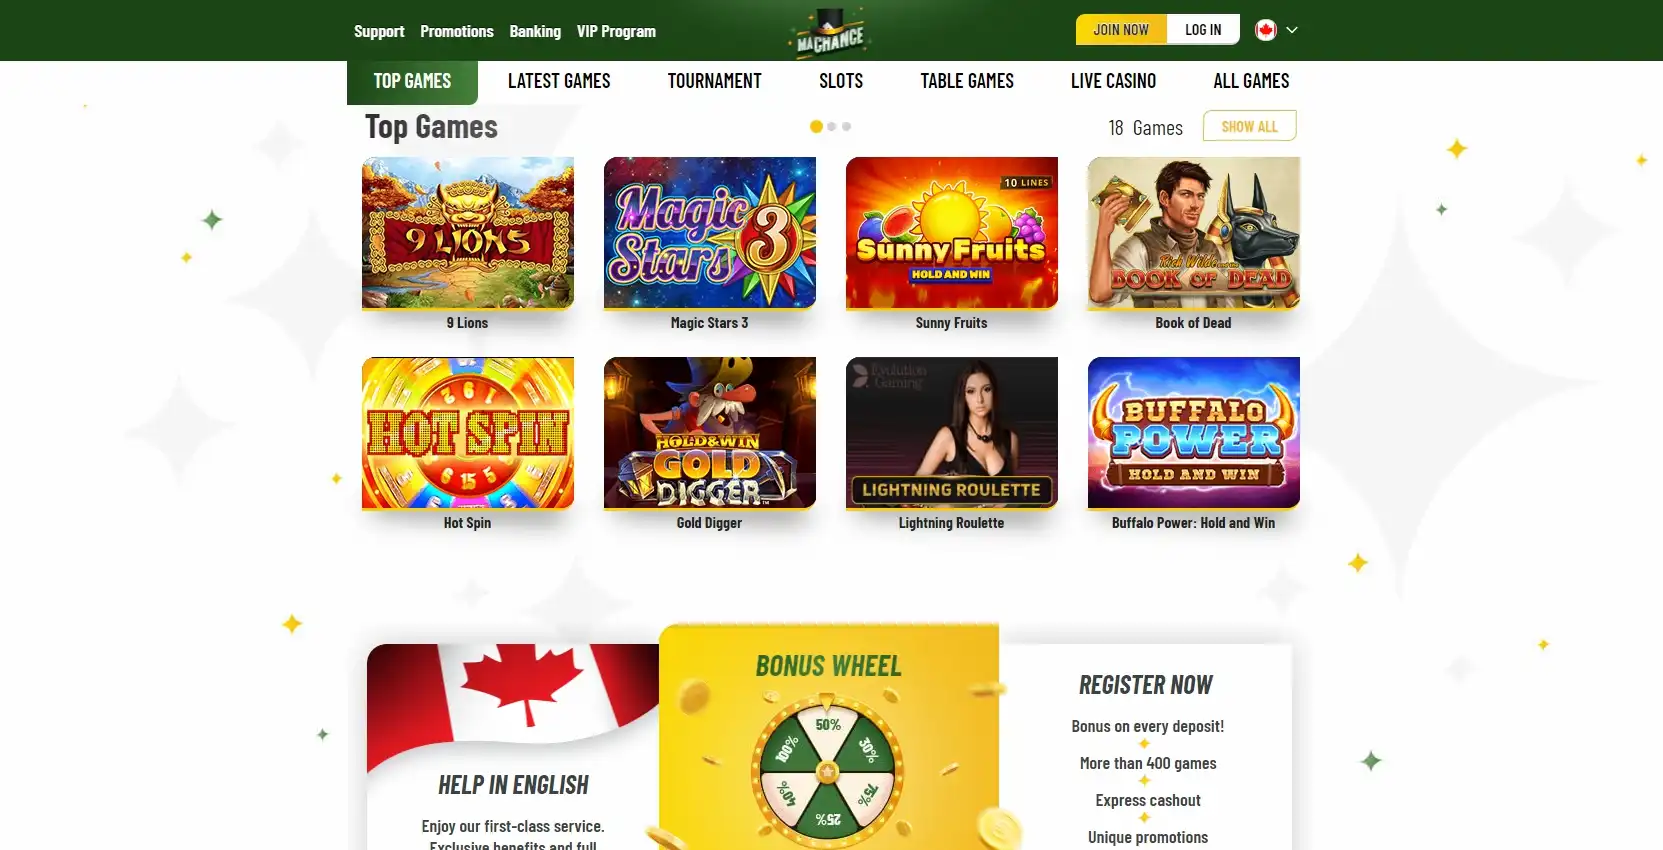The image size is (1663, 850).
Task: Spin the Bonus Wheel graphic
Action: click(828, 772)
